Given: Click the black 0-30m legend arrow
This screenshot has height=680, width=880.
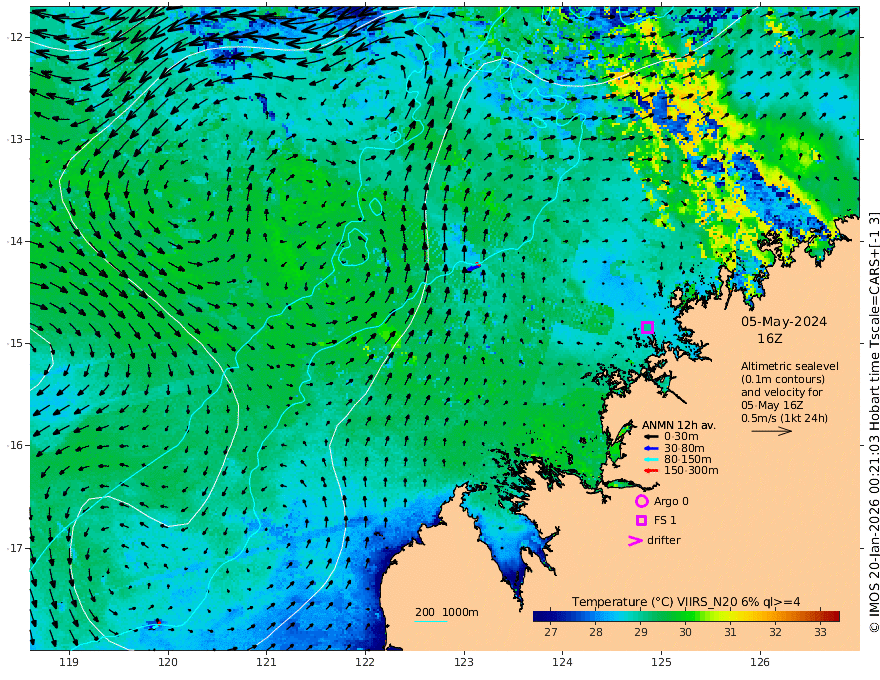Looking at the screenshot, I should [x=650, y=437].
